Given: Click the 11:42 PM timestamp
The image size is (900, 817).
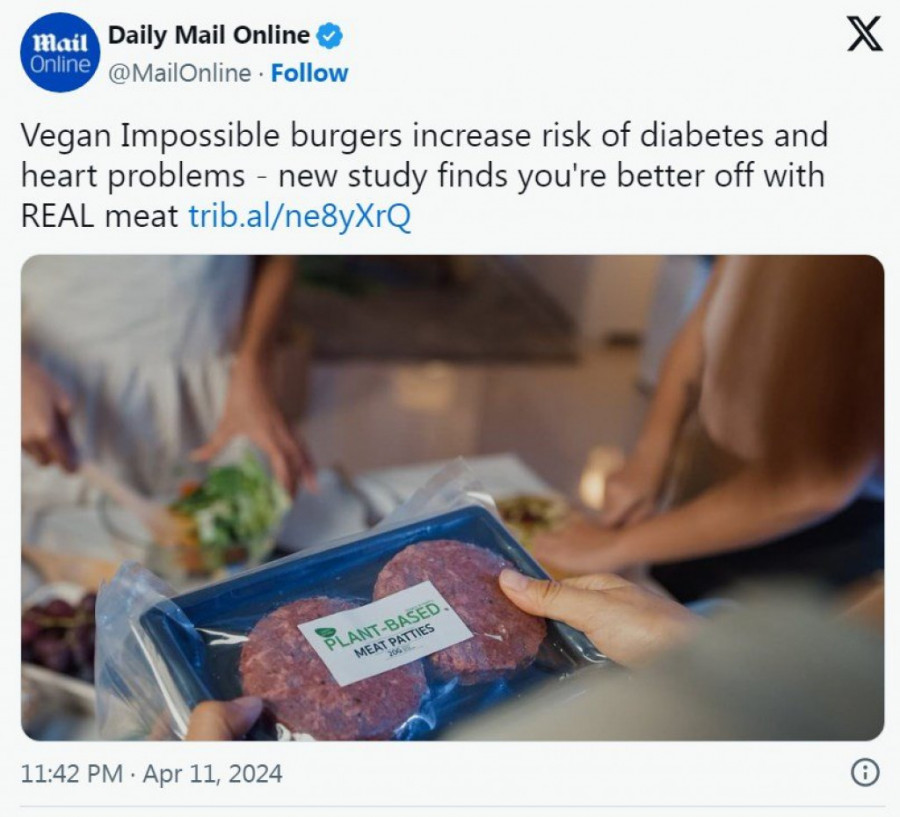Looking at the screenshot, I should [x=72, y=773].
